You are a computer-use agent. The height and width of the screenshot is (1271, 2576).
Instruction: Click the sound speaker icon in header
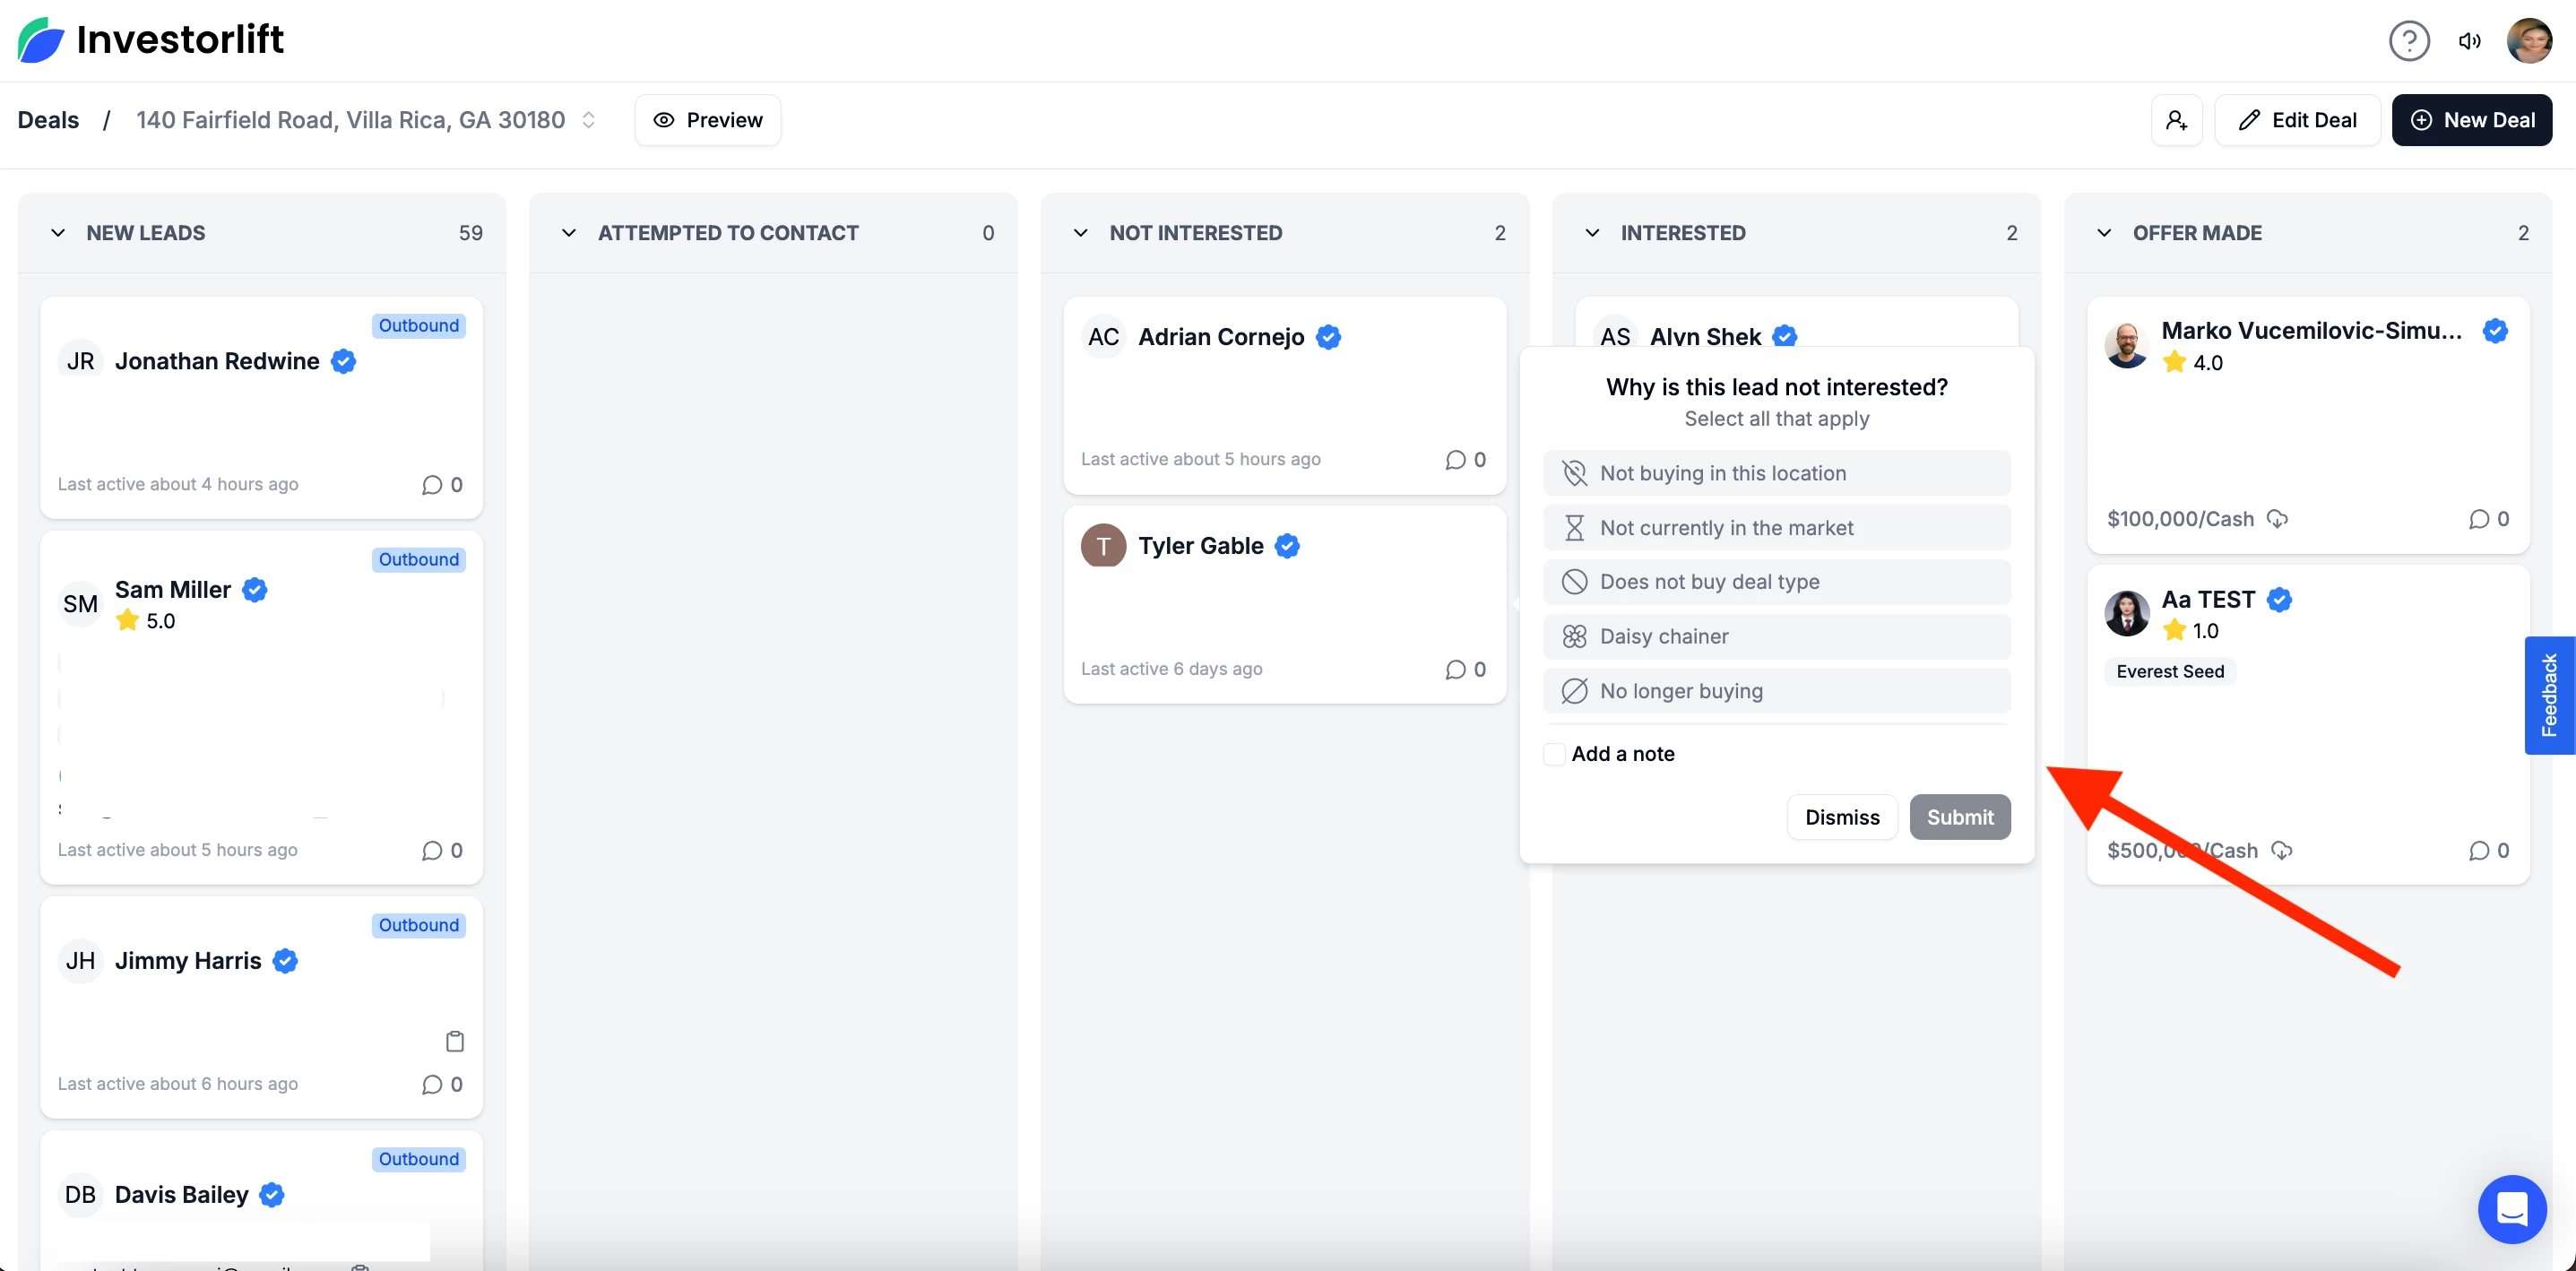pyautogui.click(x=2469, y=41)
